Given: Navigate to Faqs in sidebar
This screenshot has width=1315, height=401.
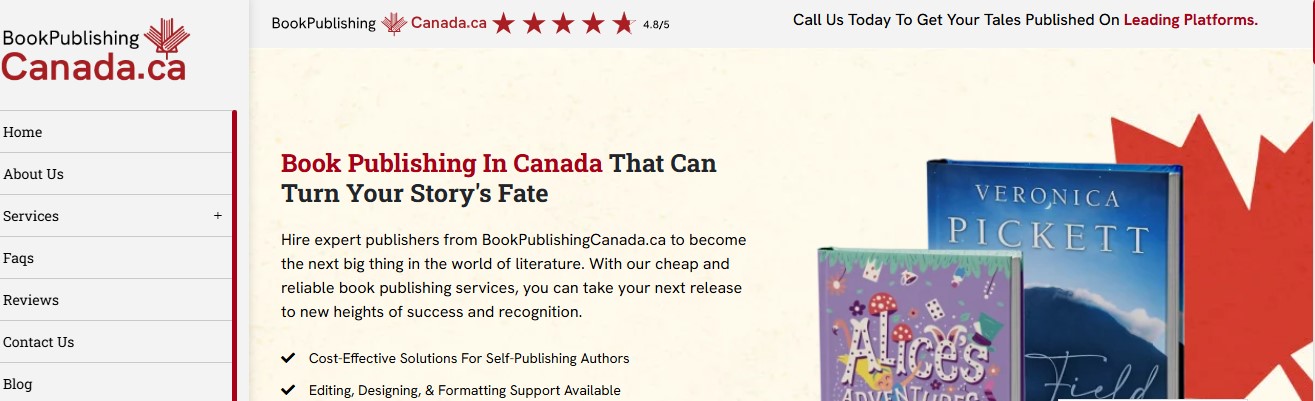Looking at the screenshot, I should coord(18,258).
